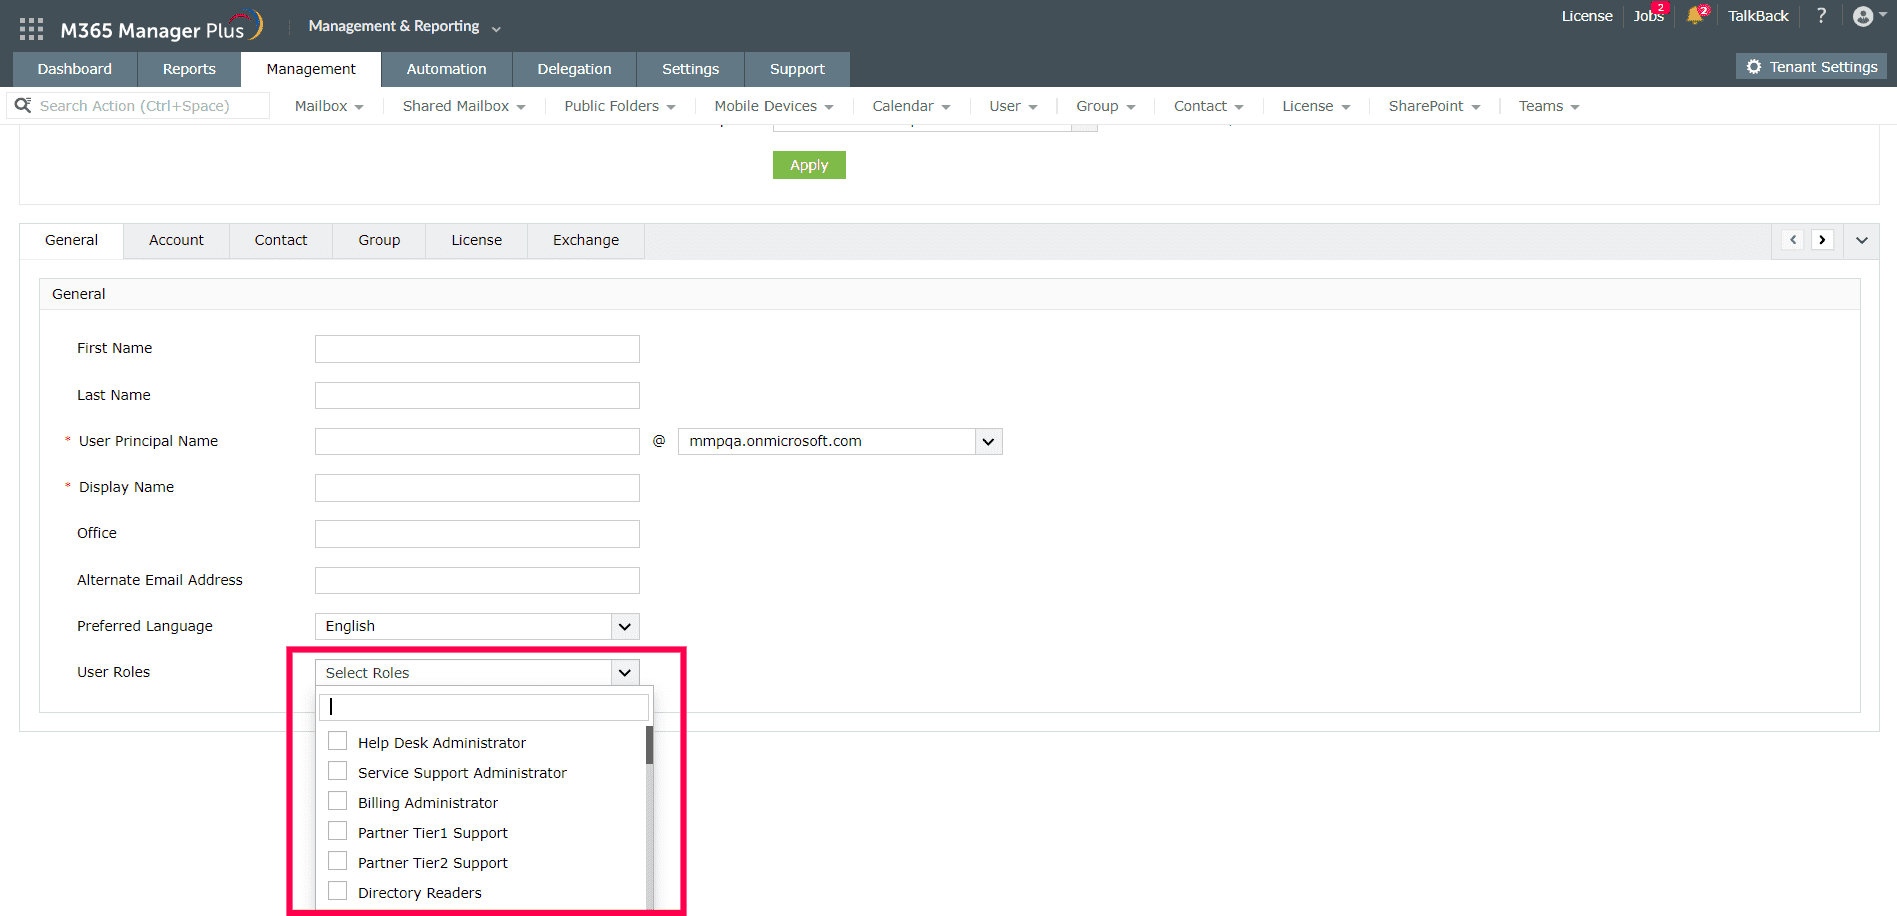1897x916 pixels.
Task: Switch to the Exchange sub-tab
Action: [586, 240]
